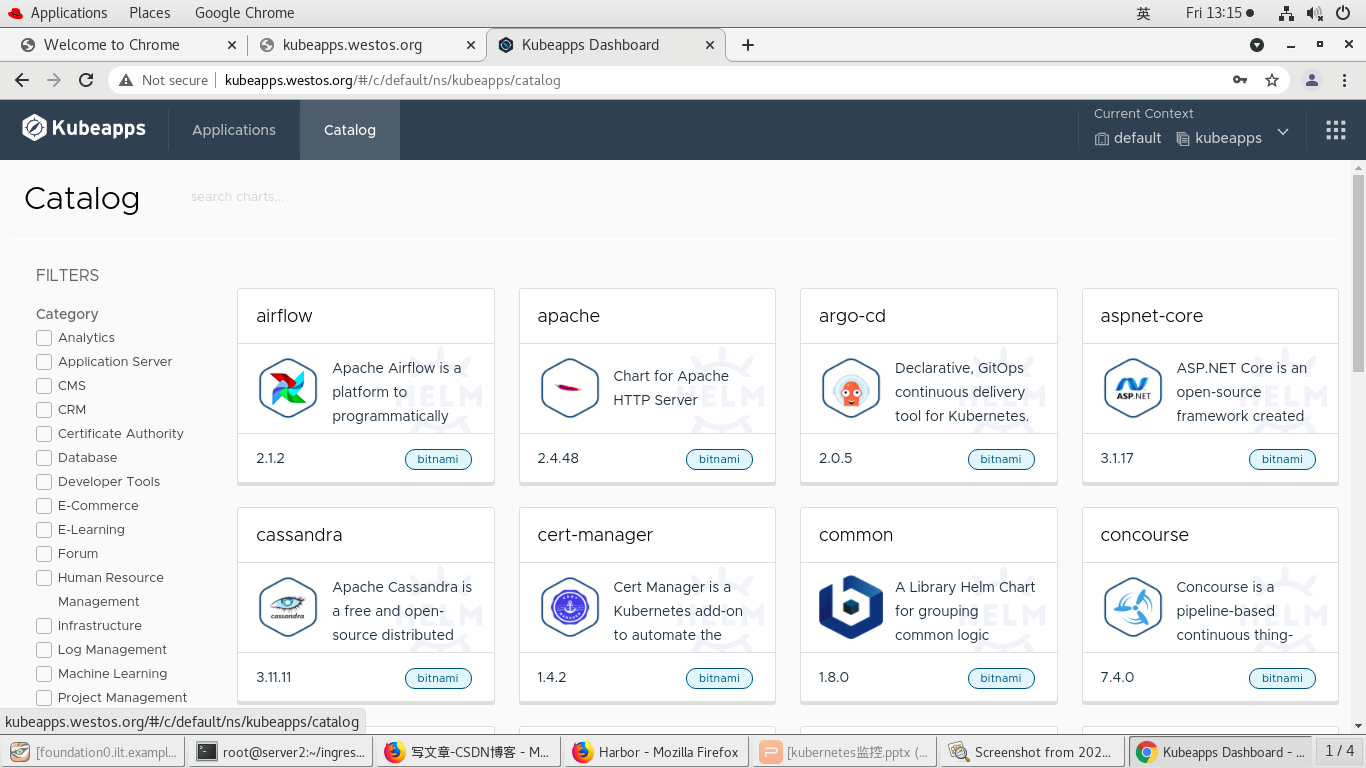
Task: Close the Kubeapps Dashboard browser tab
Action: (711, 45)
